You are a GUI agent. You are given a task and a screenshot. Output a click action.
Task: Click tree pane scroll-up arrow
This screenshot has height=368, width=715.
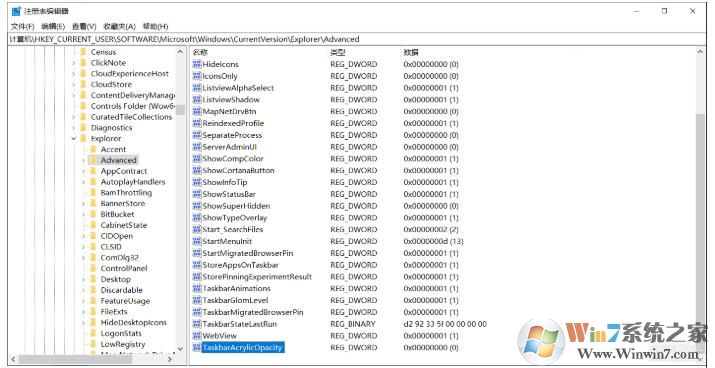coord(181,52)
